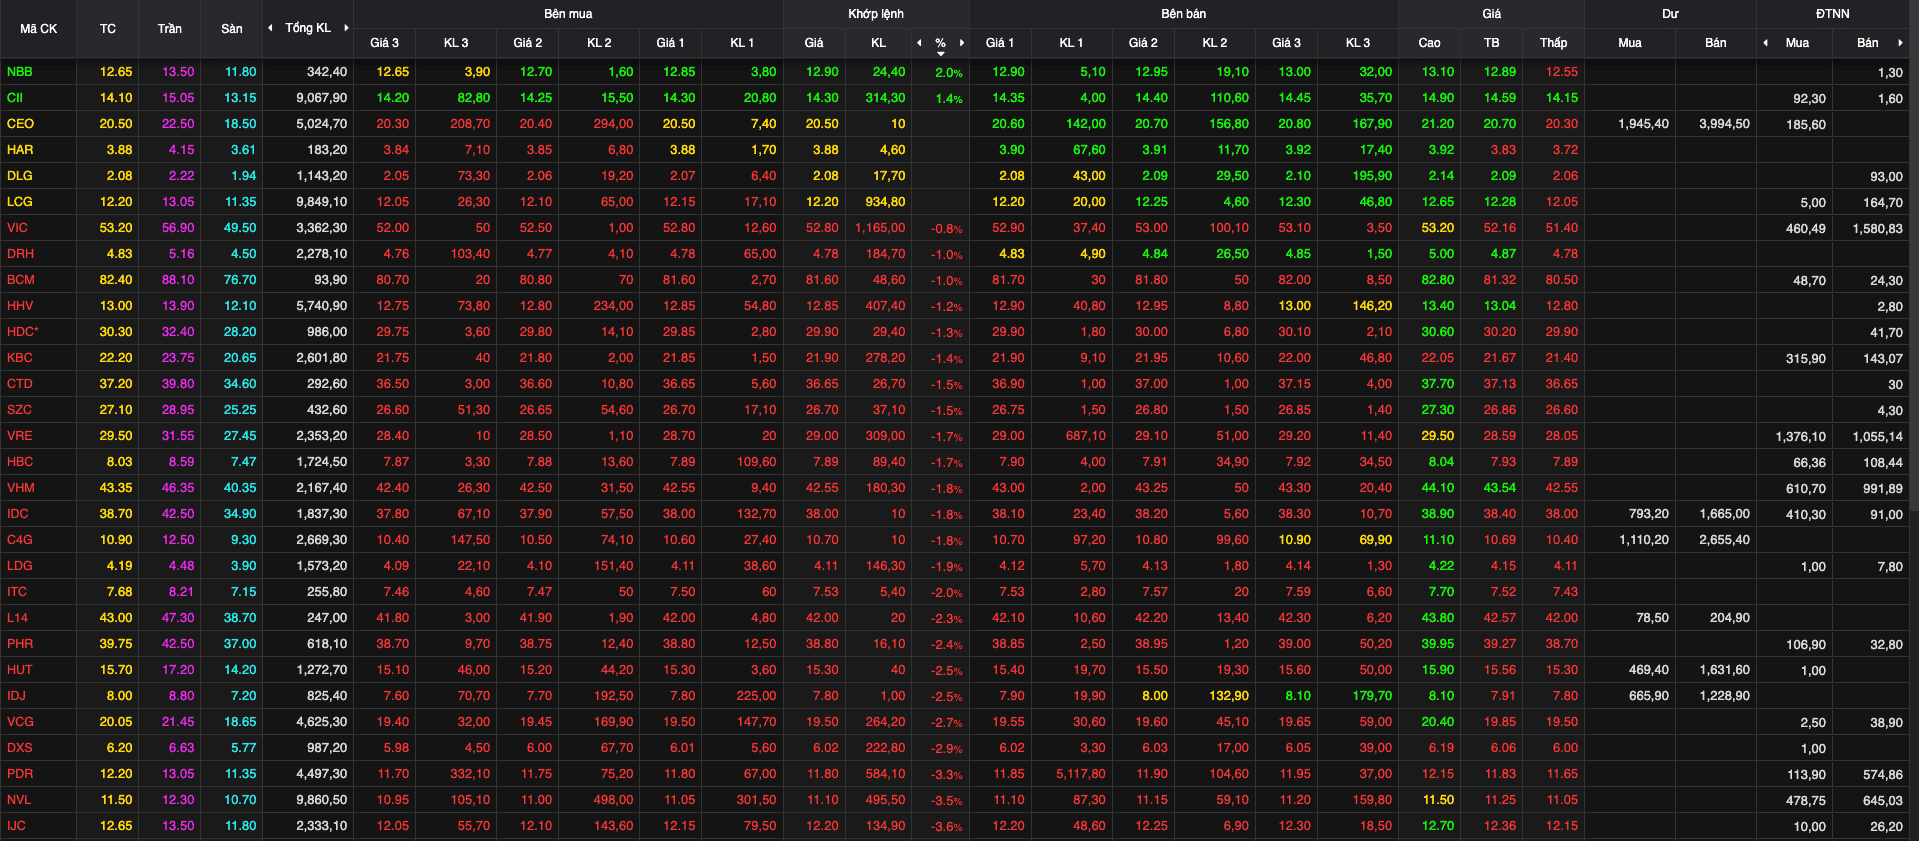Screen dimensions: 1919x841
Task: Open the HHV stock symbol
Action: point(20,306)
